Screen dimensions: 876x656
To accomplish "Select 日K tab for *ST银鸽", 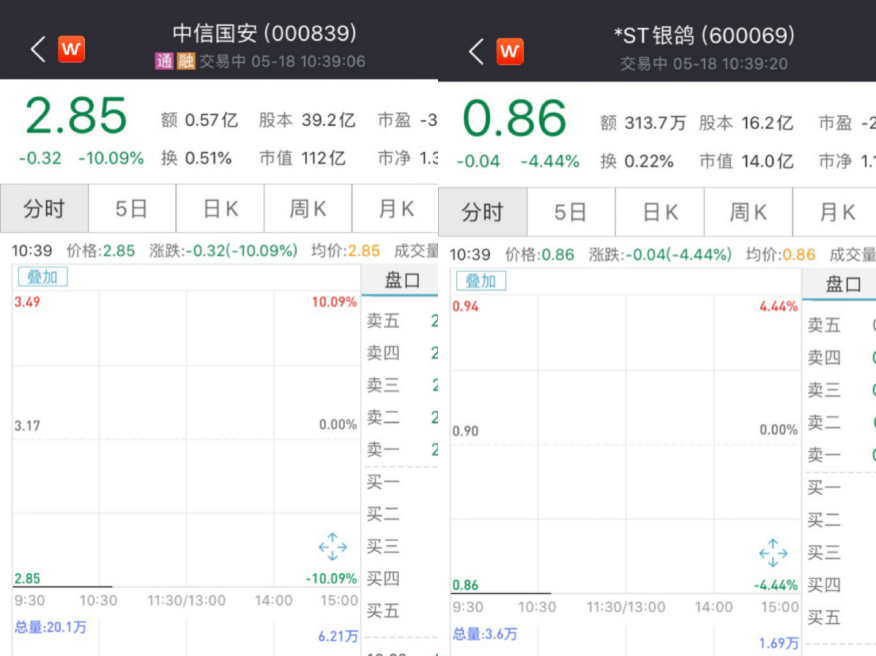I will (660, 212).
